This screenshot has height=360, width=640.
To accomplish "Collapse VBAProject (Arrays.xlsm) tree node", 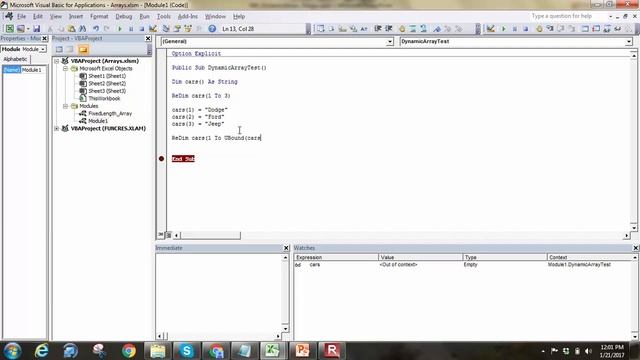I will pyautogui.click(x=57, y=61).
